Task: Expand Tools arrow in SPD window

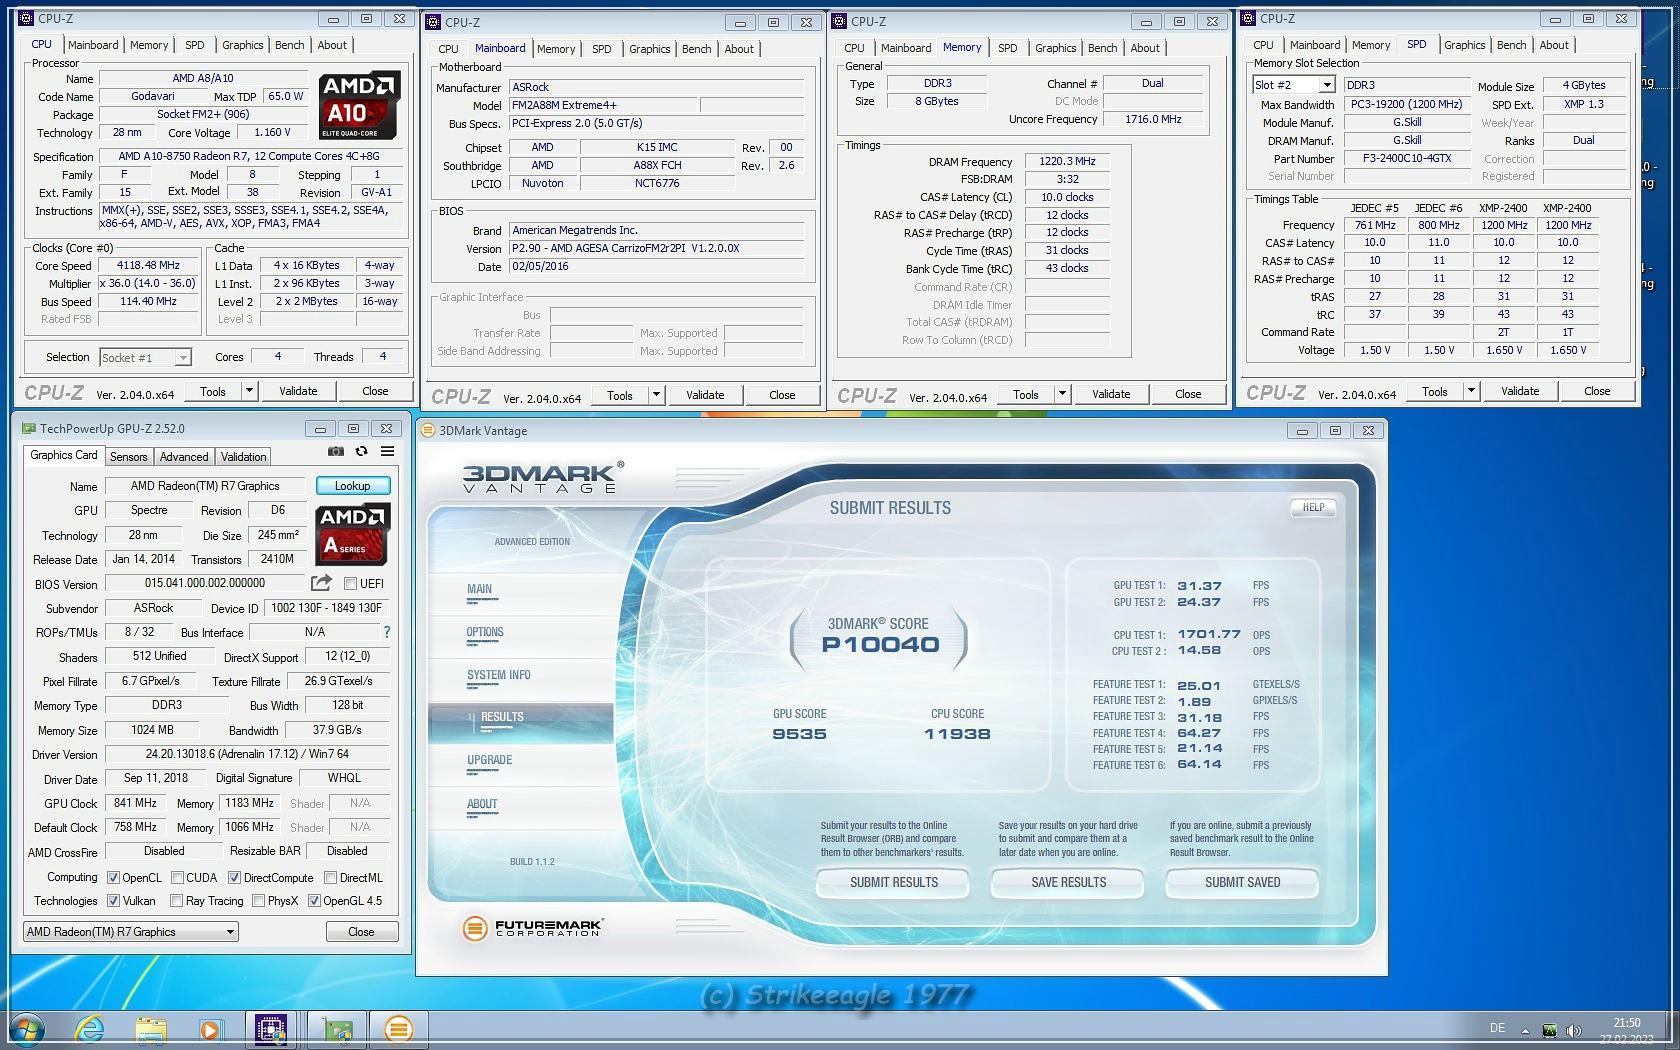Action: click(x=1471, y=391)
